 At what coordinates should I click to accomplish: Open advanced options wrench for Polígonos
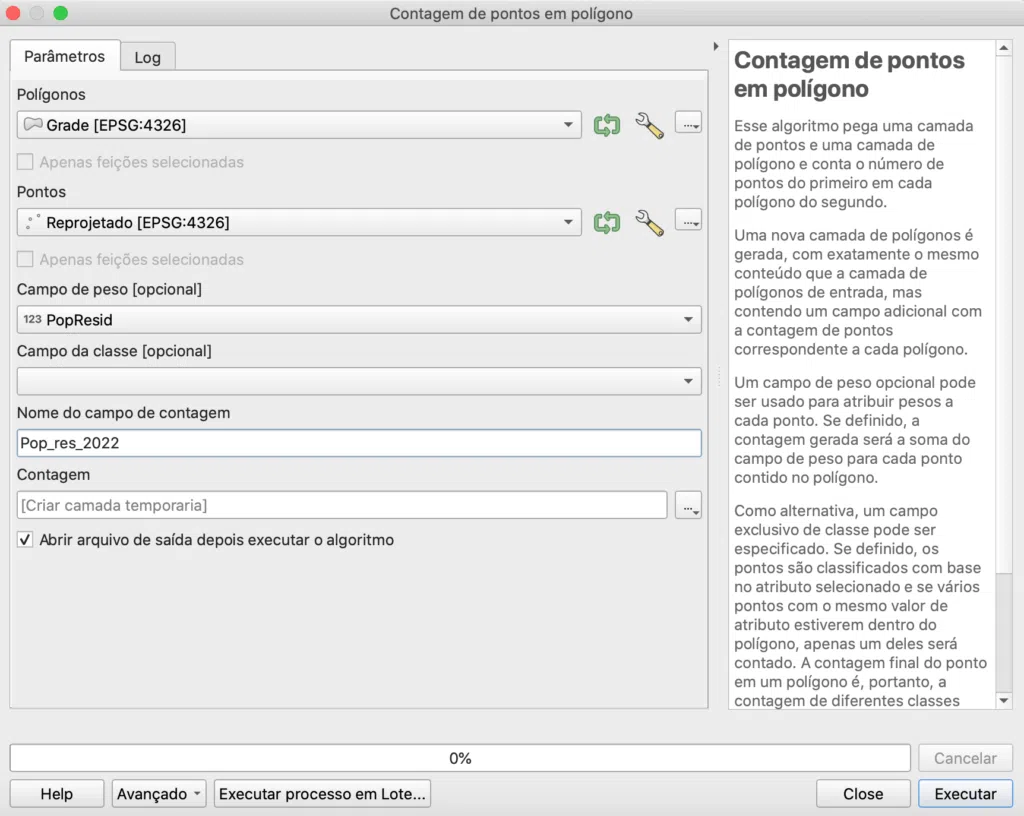click(649, 125)
